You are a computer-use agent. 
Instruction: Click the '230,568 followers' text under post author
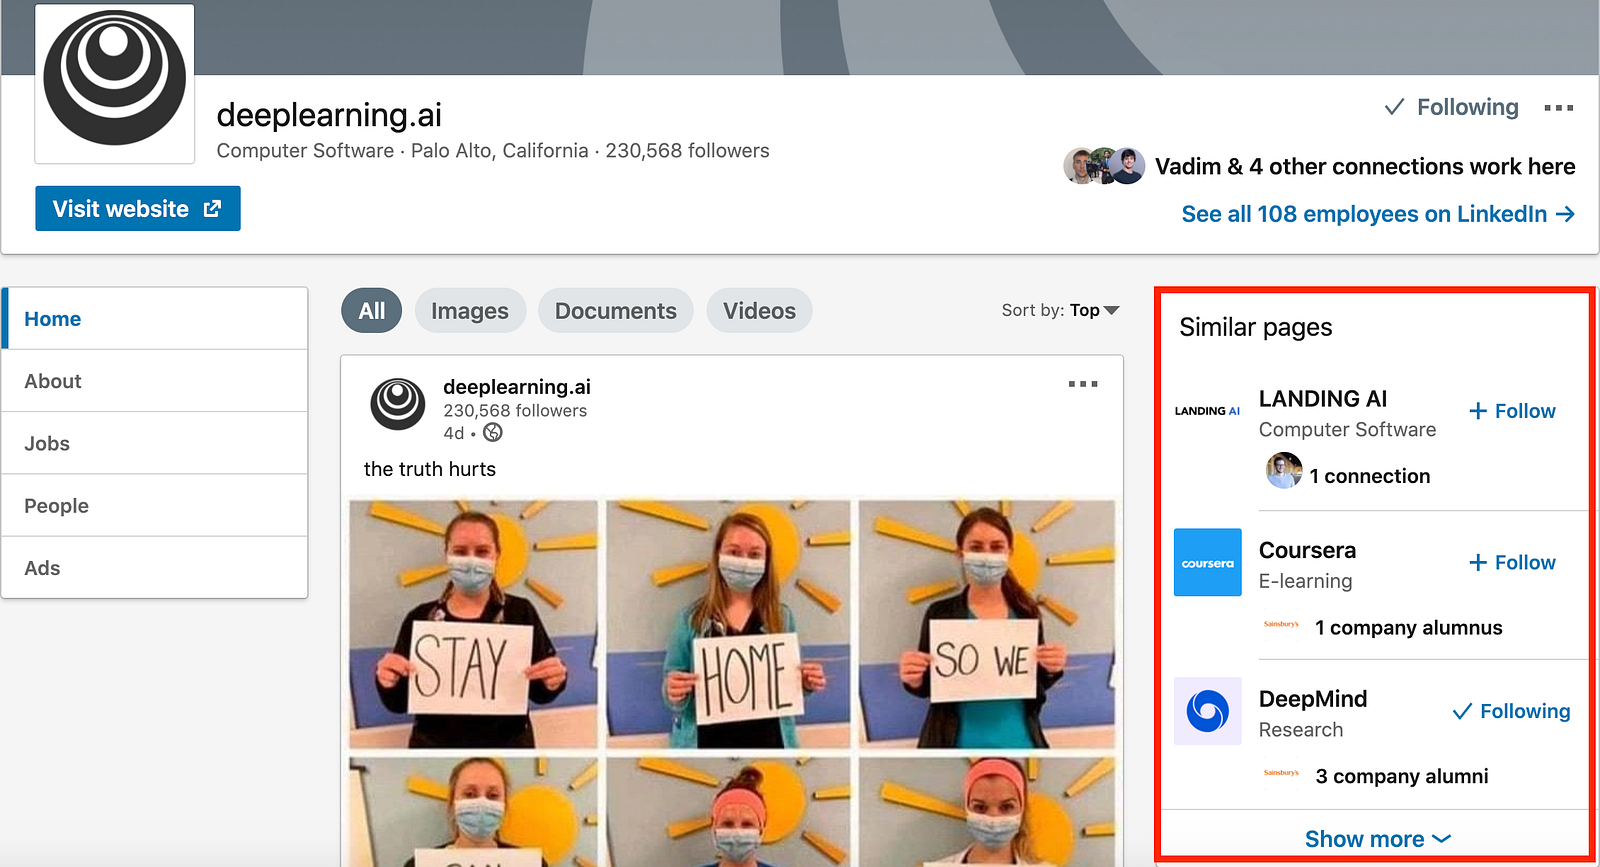[x=515, y=411]
